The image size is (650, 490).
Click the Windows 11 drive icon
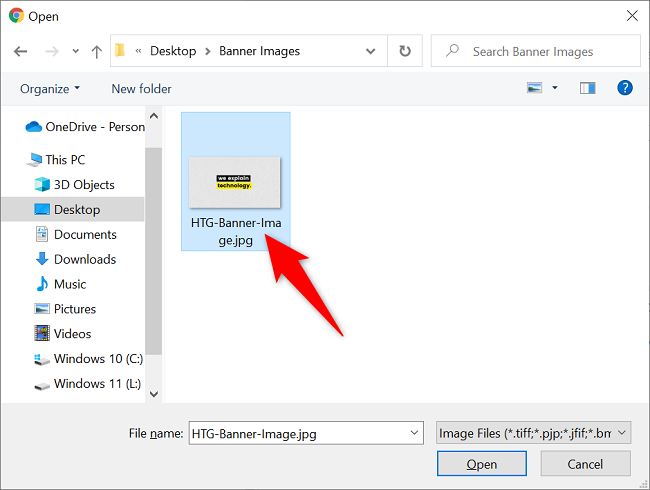point(42,387)
